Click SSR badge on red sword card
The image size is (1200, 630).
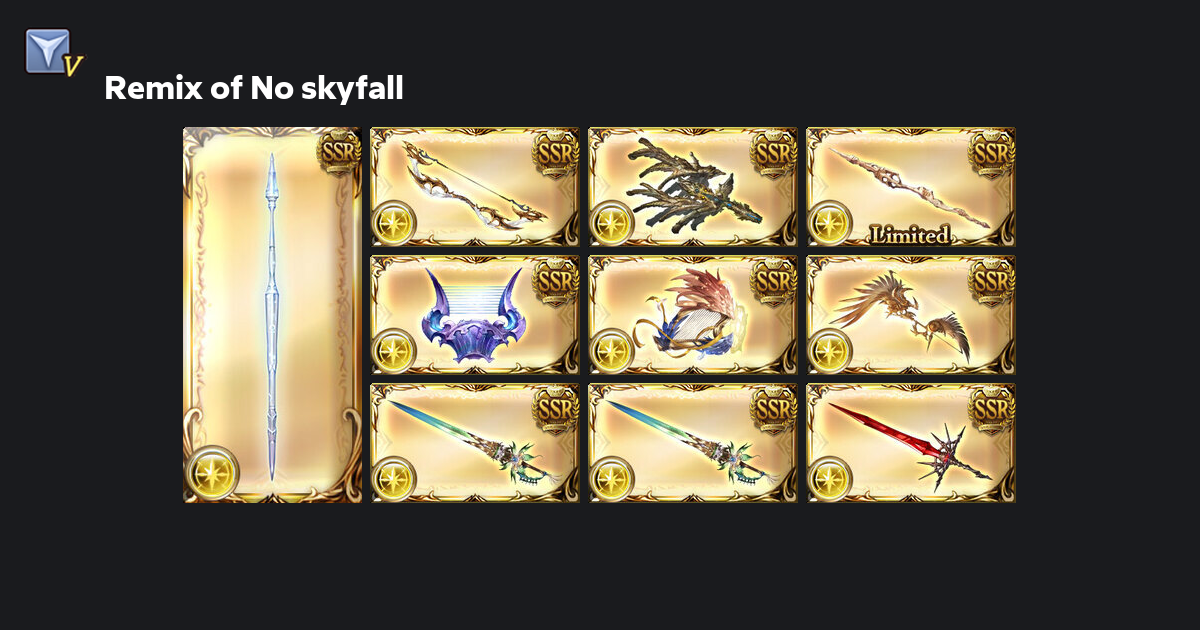pyautogui.click(x=992, y=408)
